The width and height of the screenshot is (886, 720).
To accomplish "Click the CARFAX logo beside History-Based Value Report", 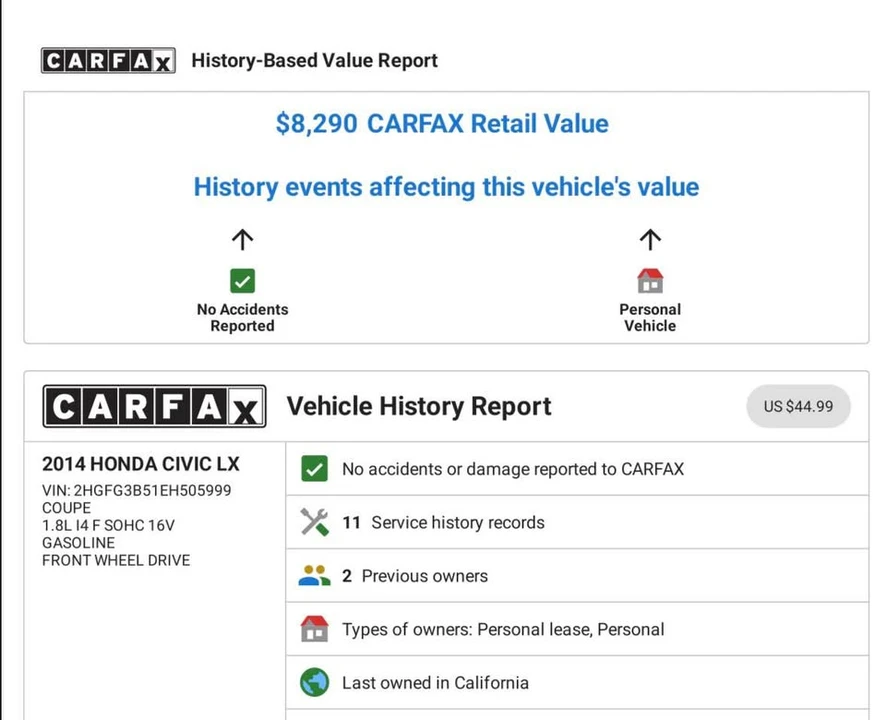I will [108, 60].
